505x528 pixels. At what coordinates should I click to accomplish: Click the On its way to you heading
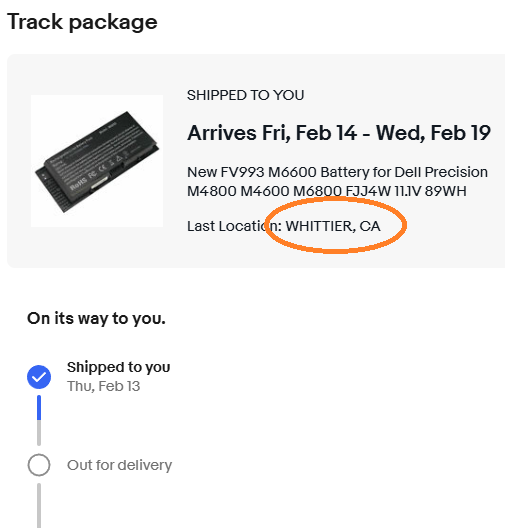(96, 318)
